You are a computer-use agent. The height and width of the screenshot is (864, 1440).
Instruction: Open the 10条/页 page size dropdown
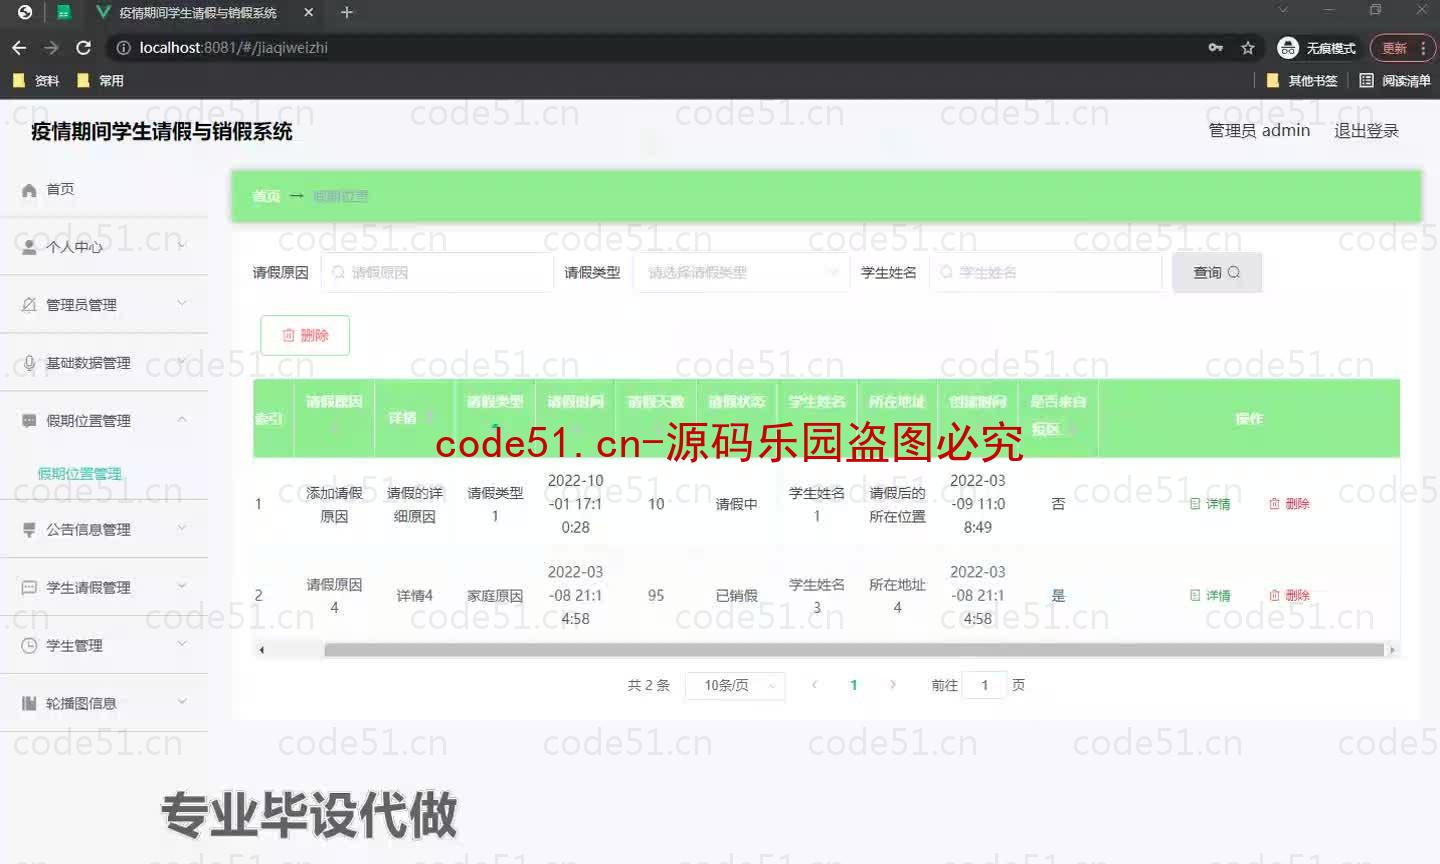tap(735, 685)
